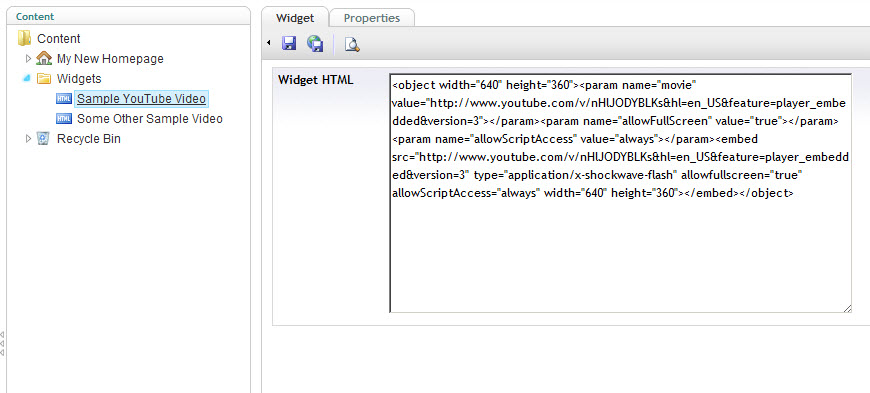
Task: Select My New Homepage in tree
Action: coord(110,58)
